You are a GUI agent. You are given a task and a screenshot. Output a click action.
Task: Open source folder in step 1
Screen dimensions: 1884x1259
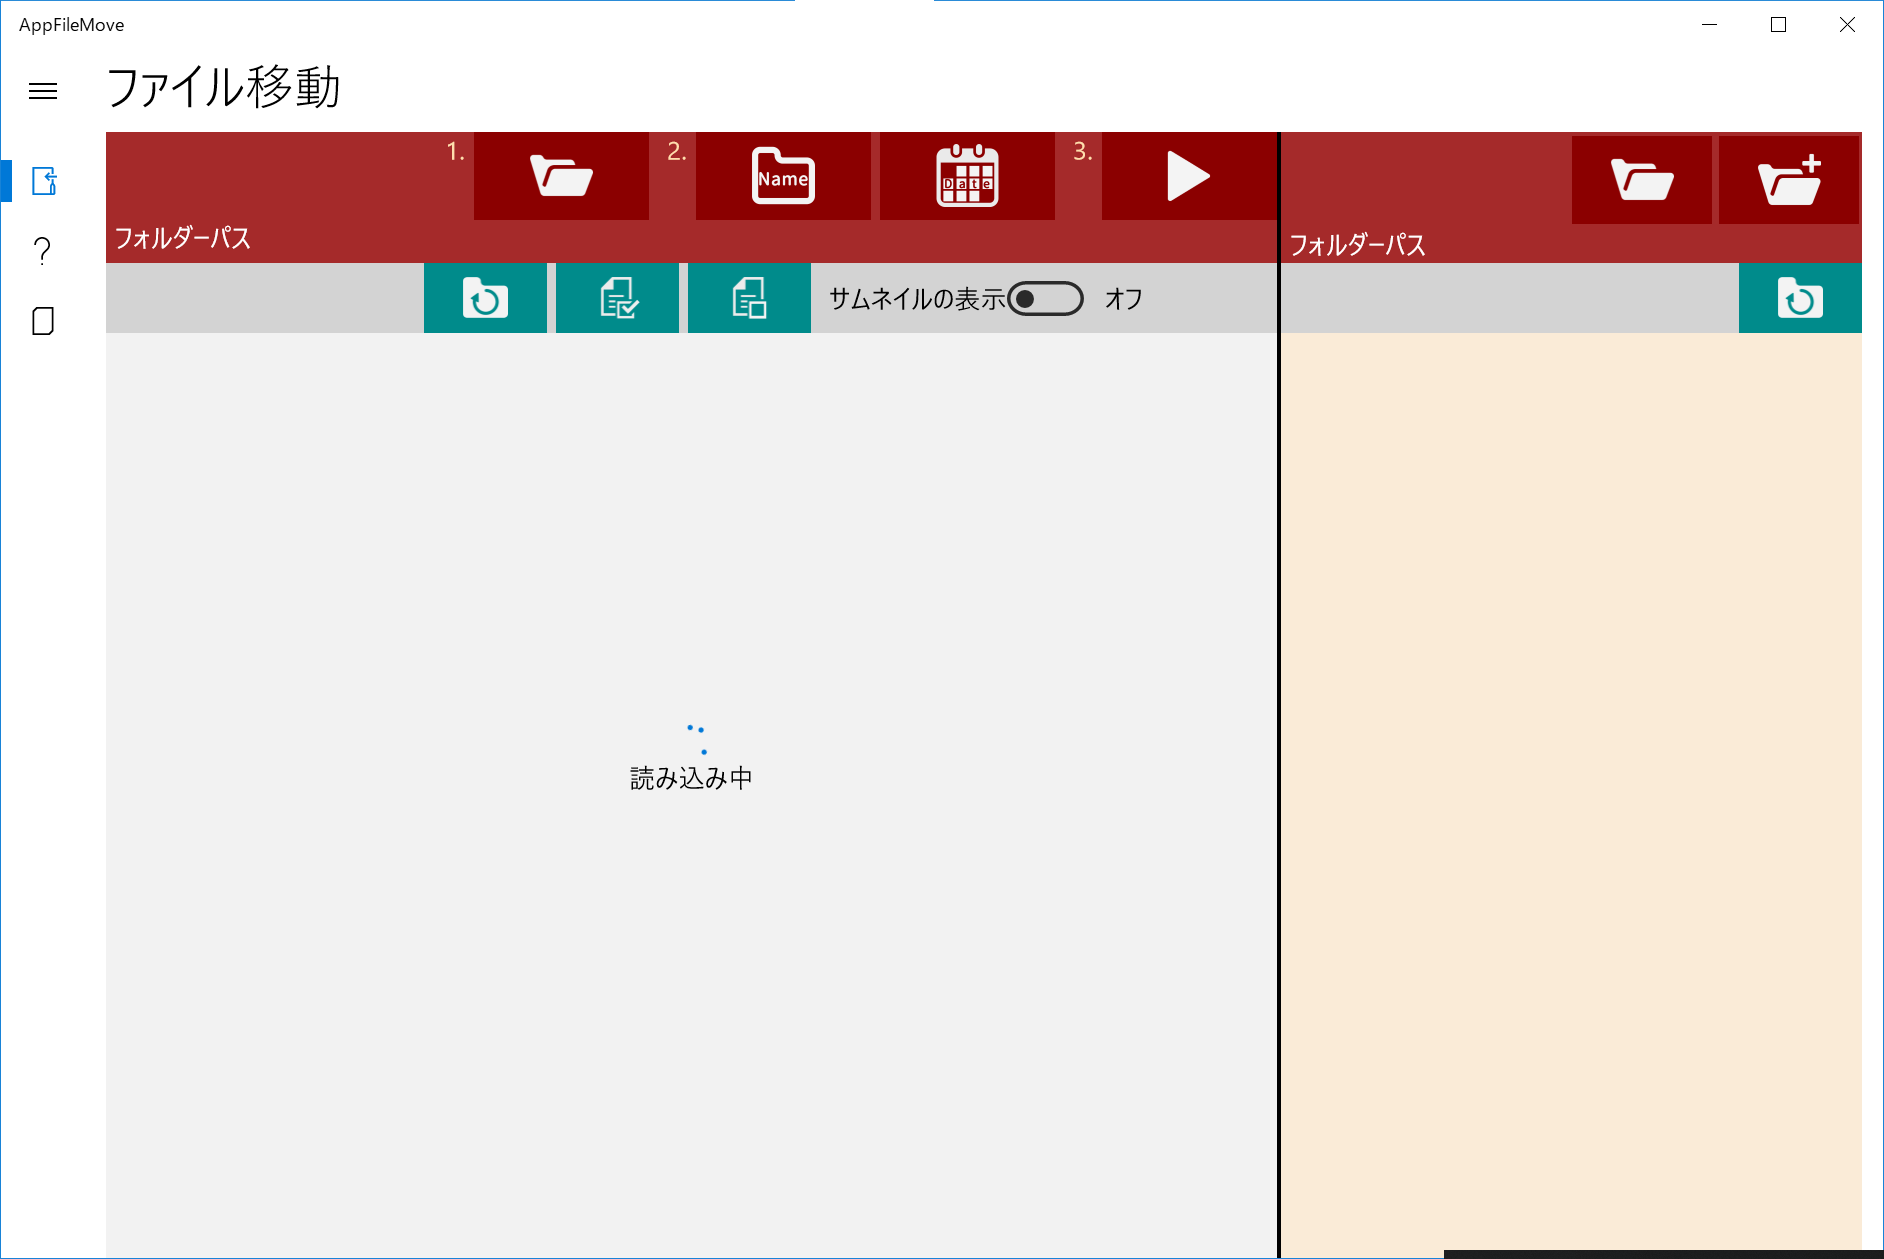(561, 176)
